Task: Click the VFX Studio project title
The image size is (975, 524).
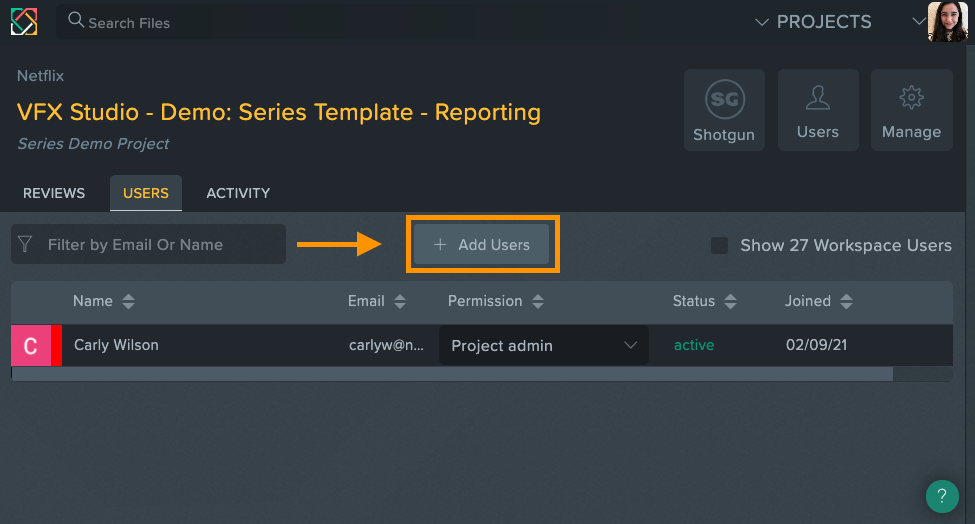Action: (x=279, y=113)
